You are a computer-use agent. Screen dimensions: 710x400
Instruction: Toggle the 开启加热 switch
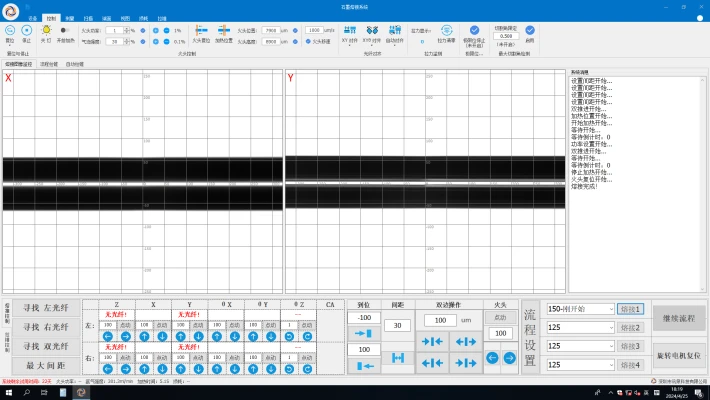click(65, 31)
